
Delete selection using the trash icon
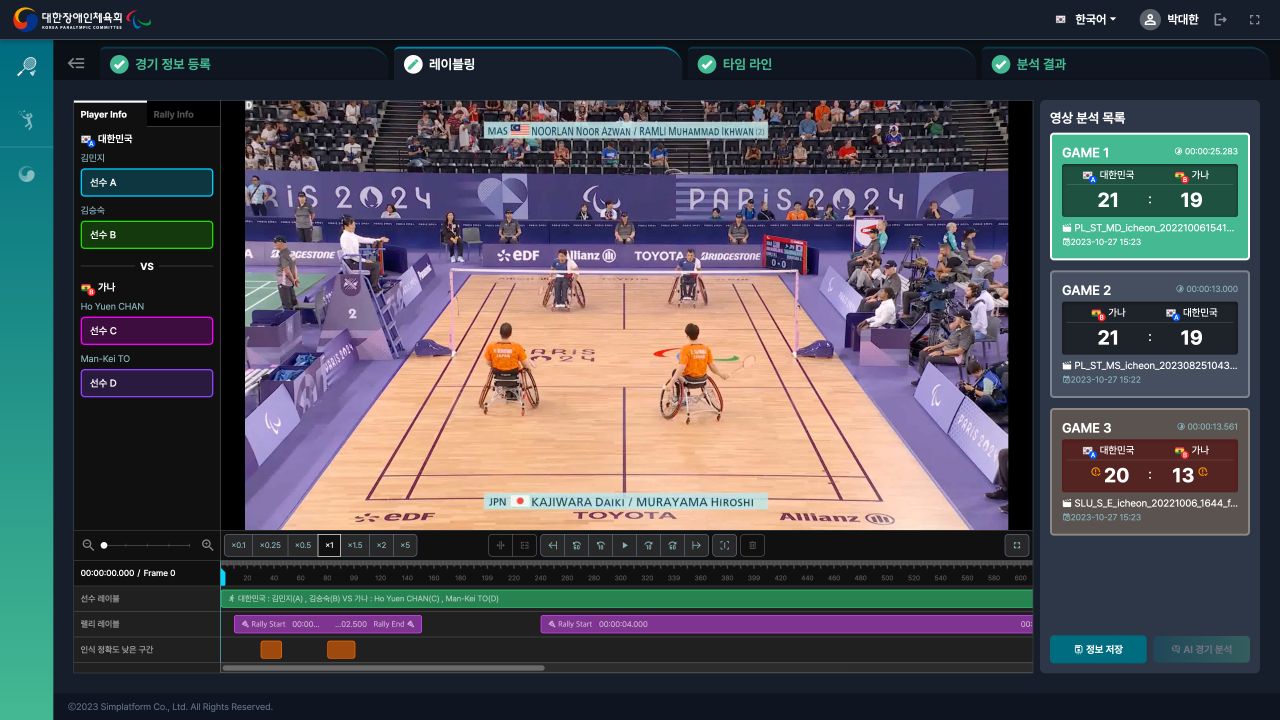click(x=753, y=545)
